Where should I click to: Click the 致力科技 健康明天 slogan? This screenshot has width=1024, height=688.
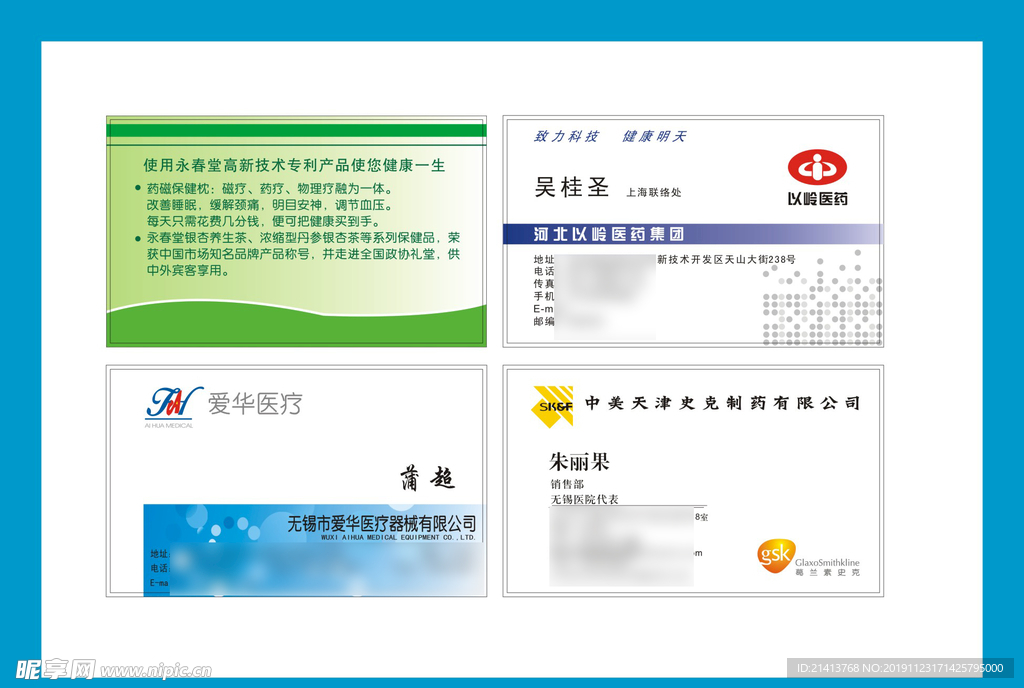pyautogui.click(x=610, y=136)
